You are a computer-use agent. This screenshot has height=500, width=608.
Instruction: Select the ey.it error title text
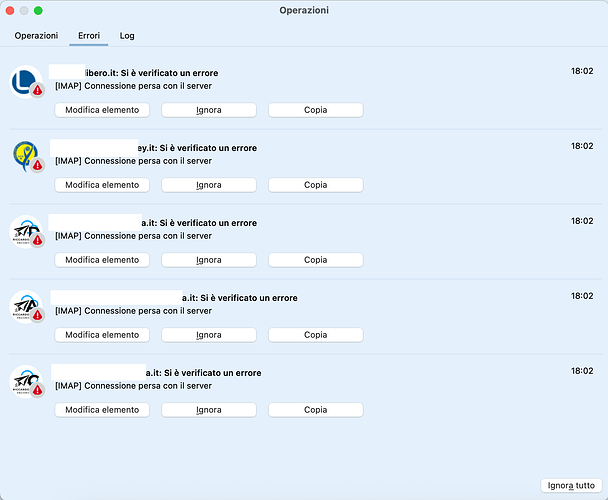197,148
